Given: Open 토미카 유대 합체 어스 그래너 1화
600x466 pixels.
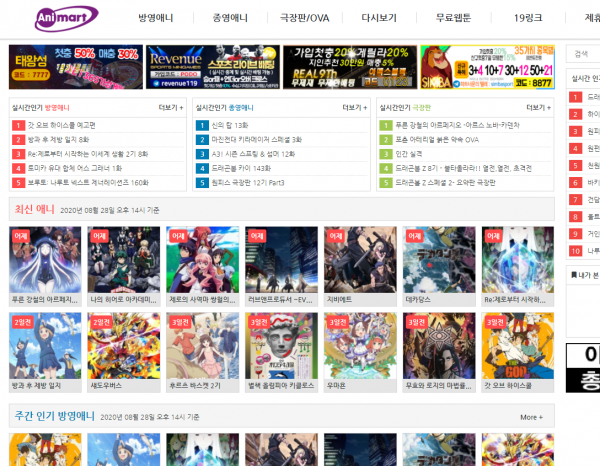Looking at the screenshot, I should click(75, 168).
